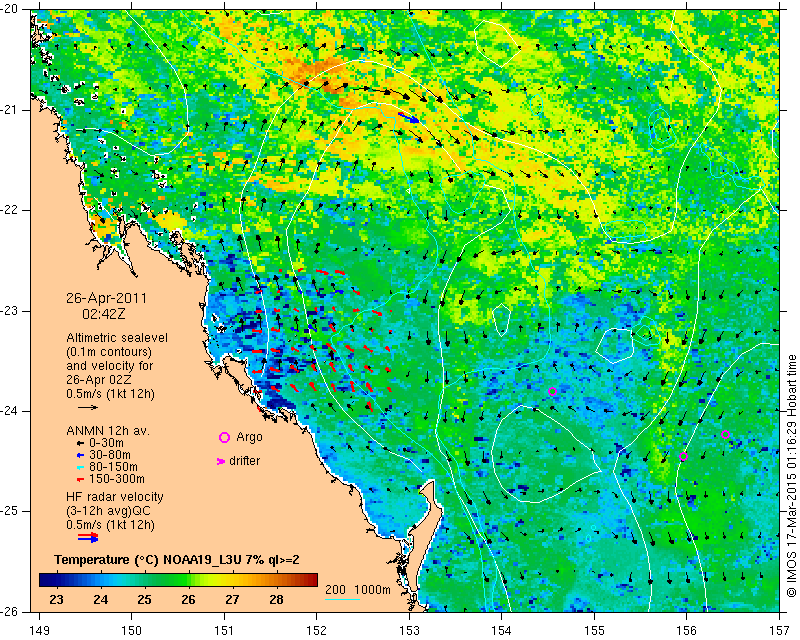This screenshot has width=800, height=640.
Task: Click the blue velocity arrow near -21 latitude
Action: (408, 118)
